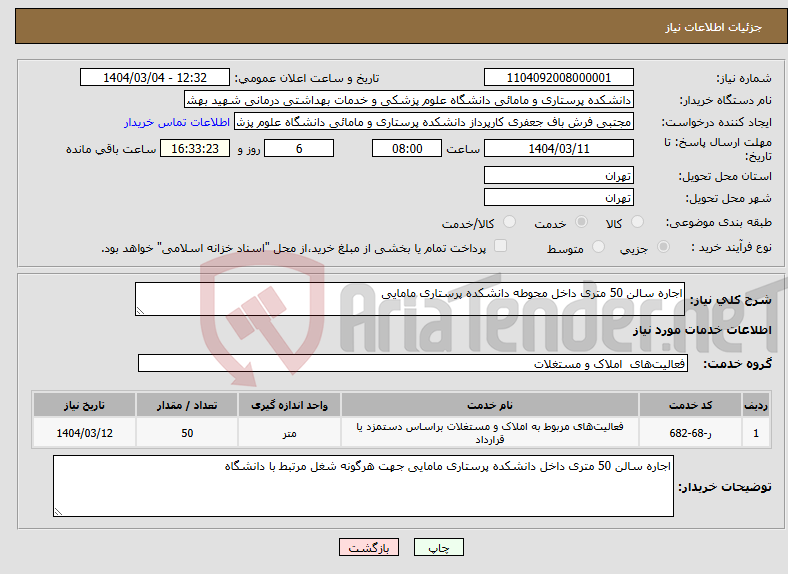The width and height of the screenshot is (788, 574).
Task: Click the نوع فرآیند خرید label
Action: [732, 247]
